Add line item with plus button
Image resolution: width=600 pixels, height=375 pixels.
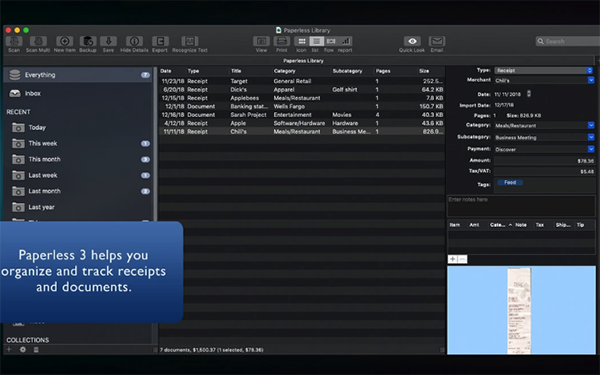click(453, 259)
